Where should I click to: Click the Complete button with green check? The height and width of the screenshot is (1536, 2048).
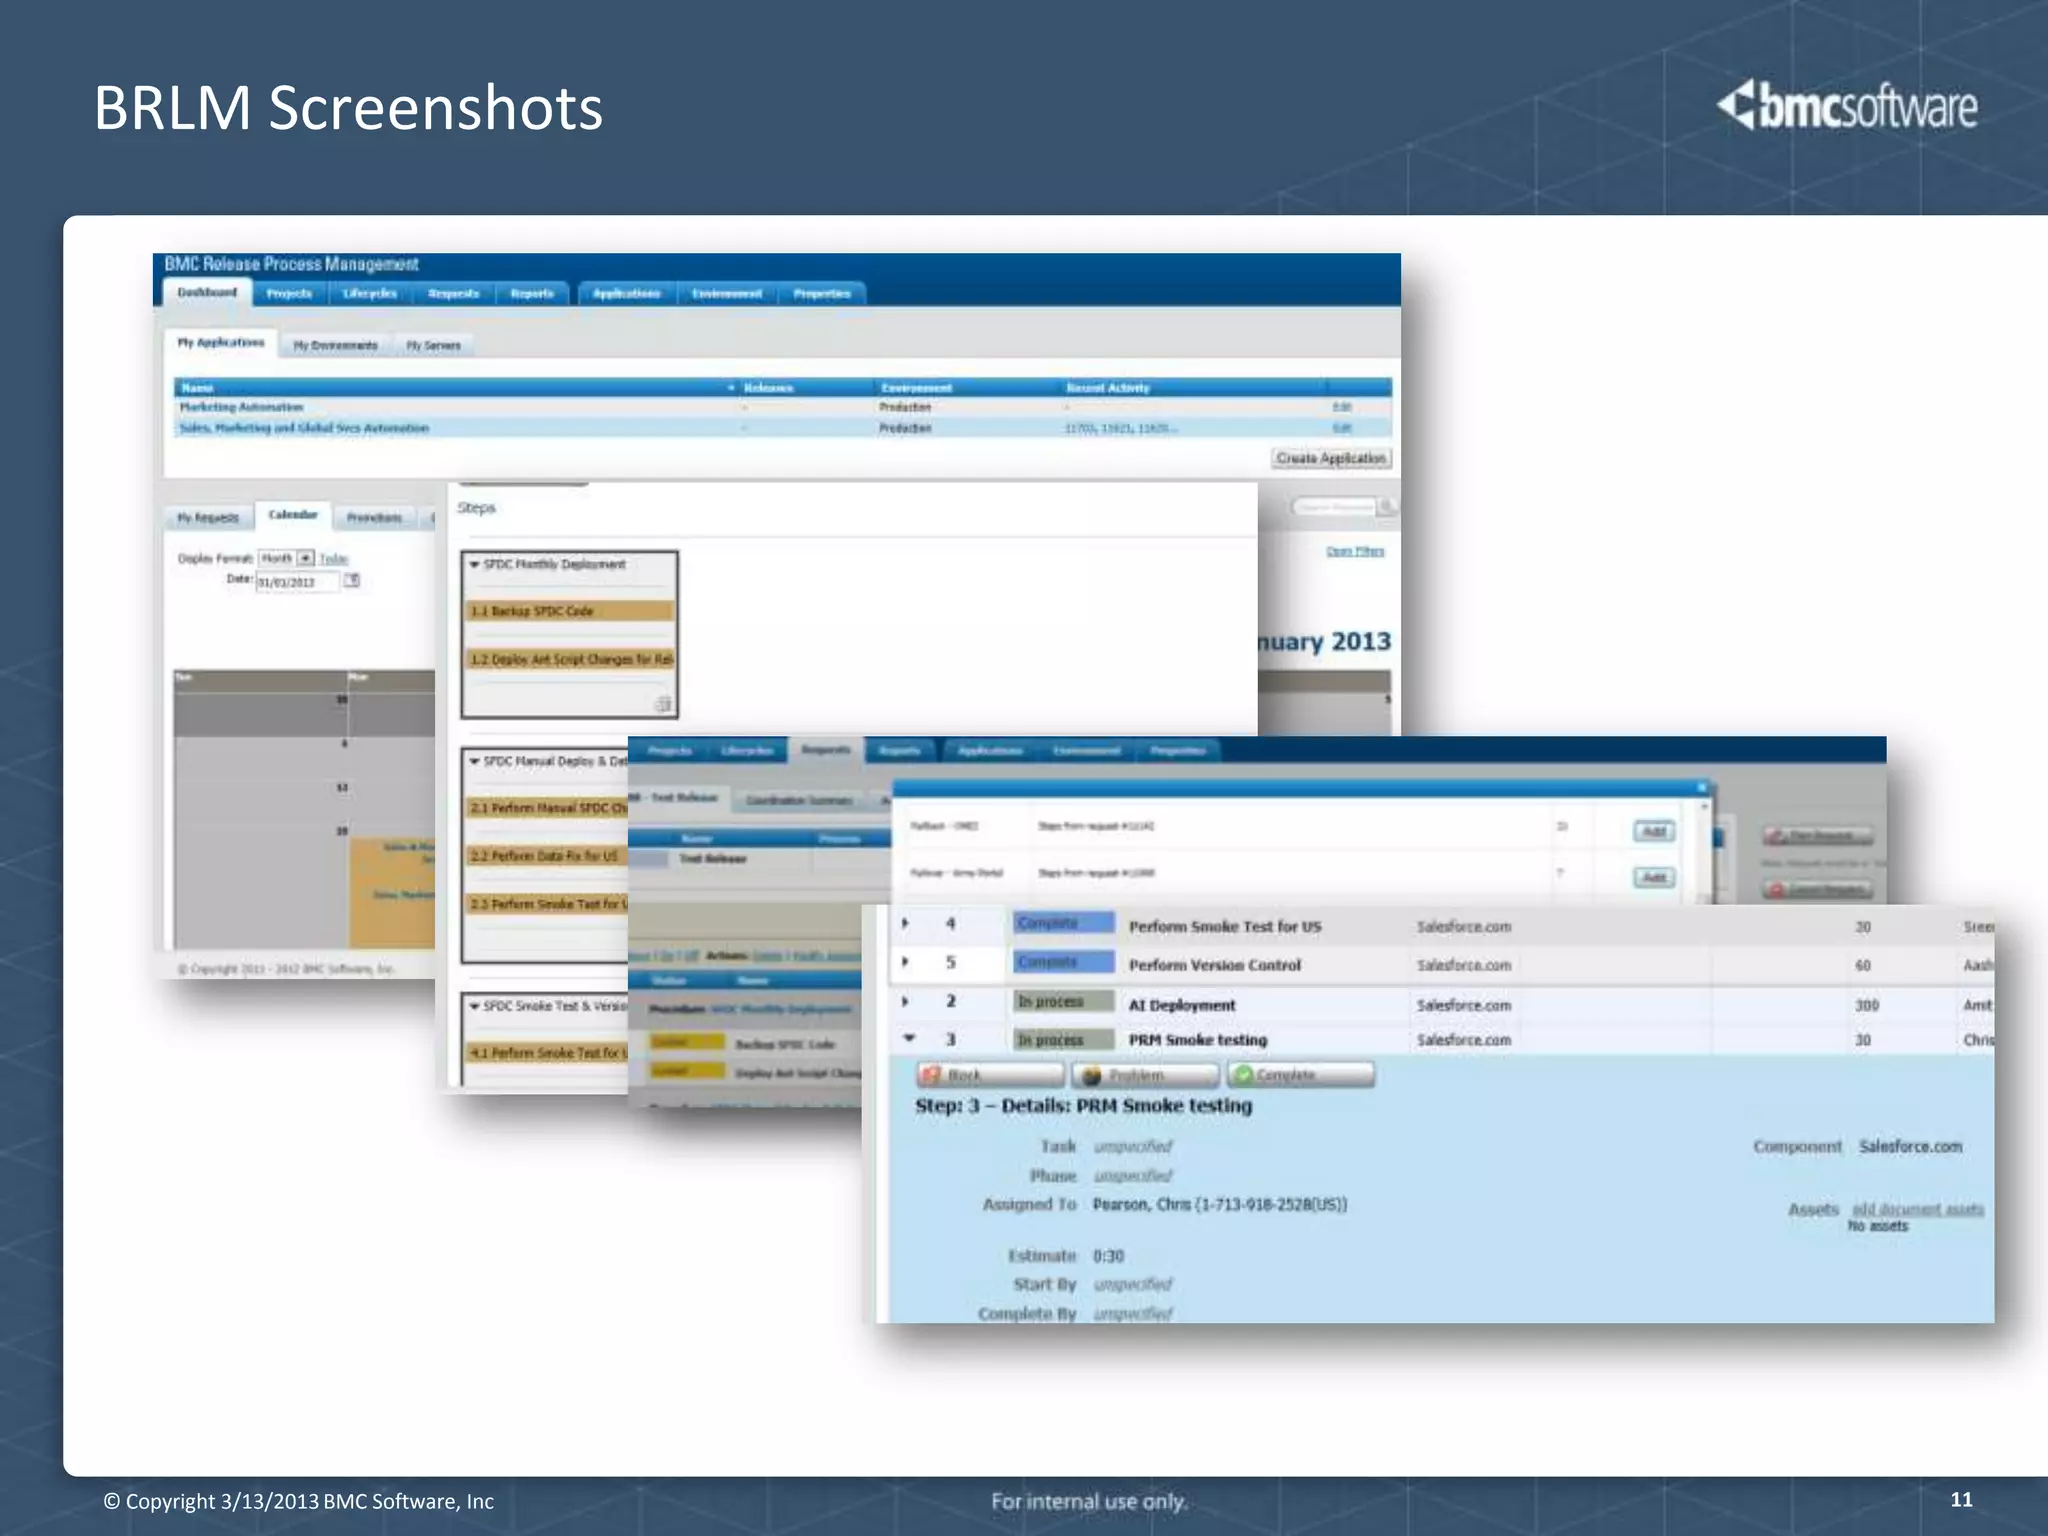coord(1301,1075)
